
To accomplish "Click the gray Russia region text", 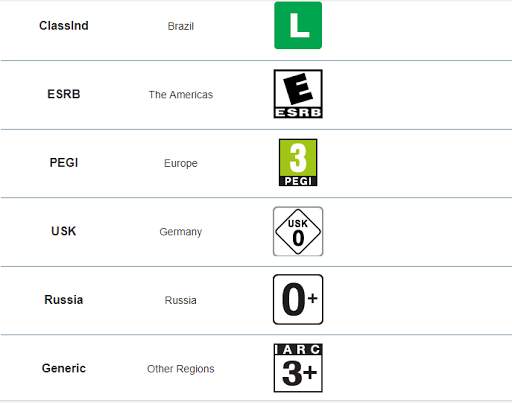I will tap(181, 300).
